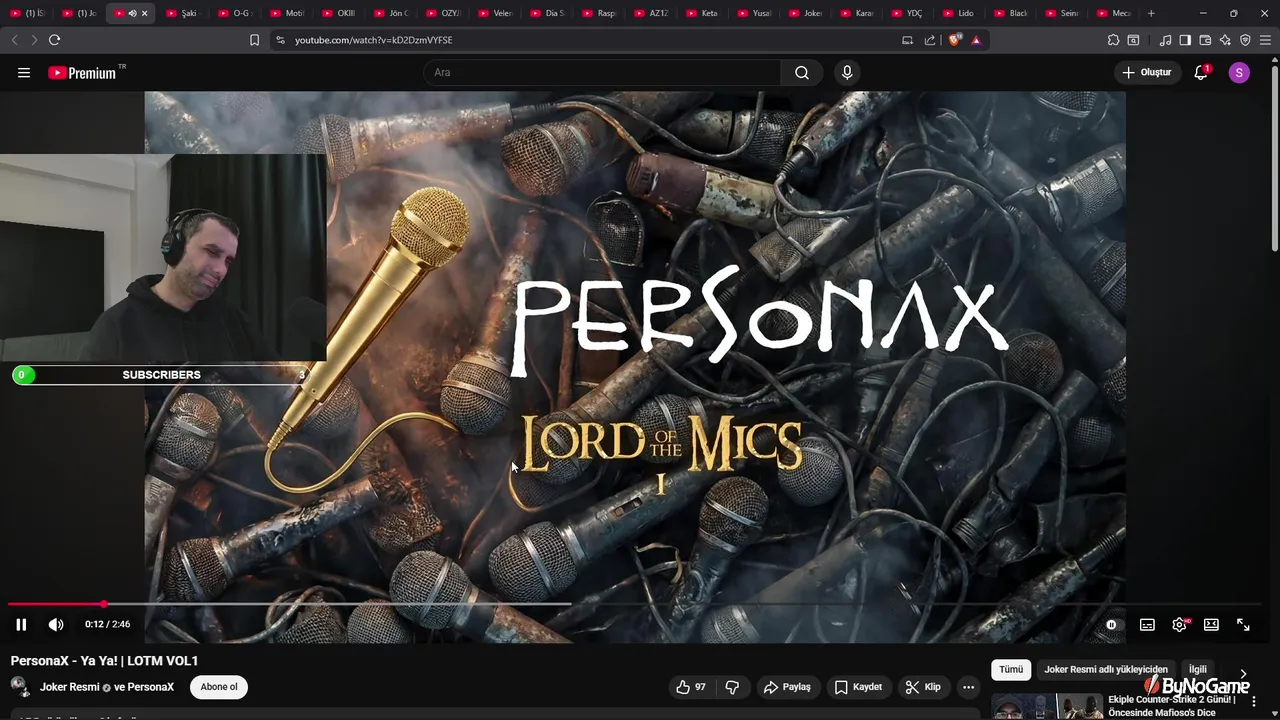Open the notifications bell
The width and height of the screenshot is (1280, 720).
coord(1201,72)
